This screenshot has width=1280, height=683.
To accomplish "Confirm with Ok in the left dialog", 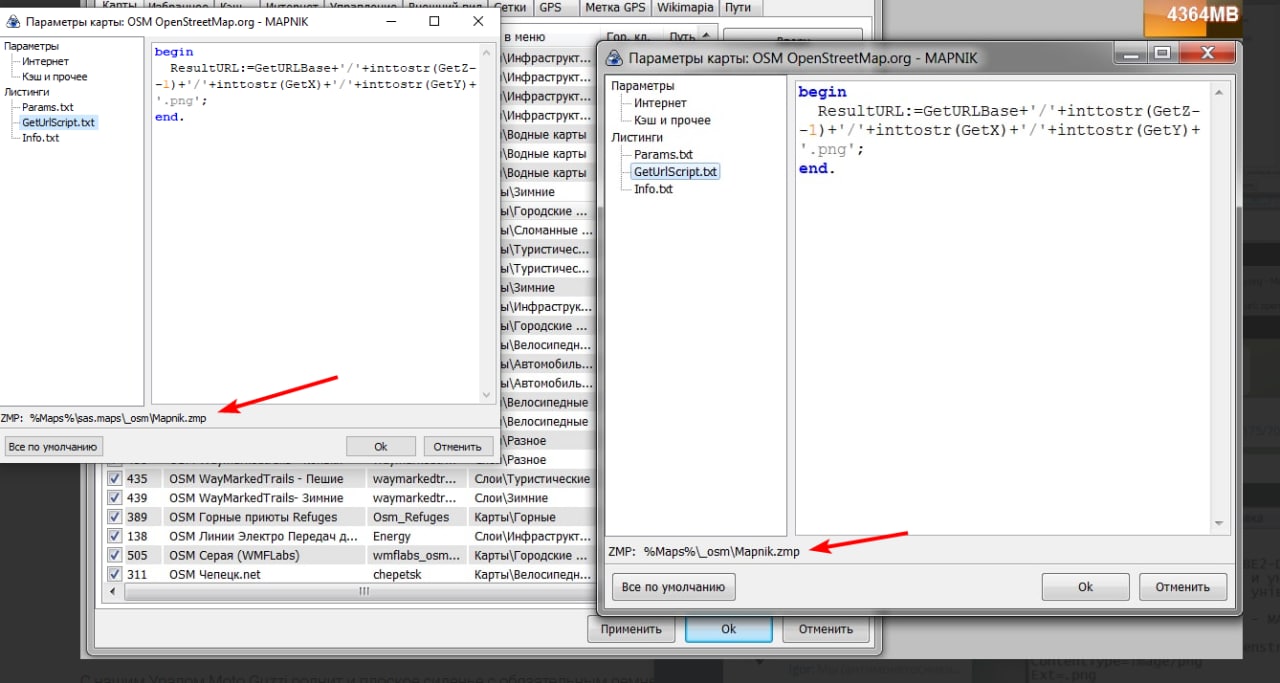I will 380,446.
